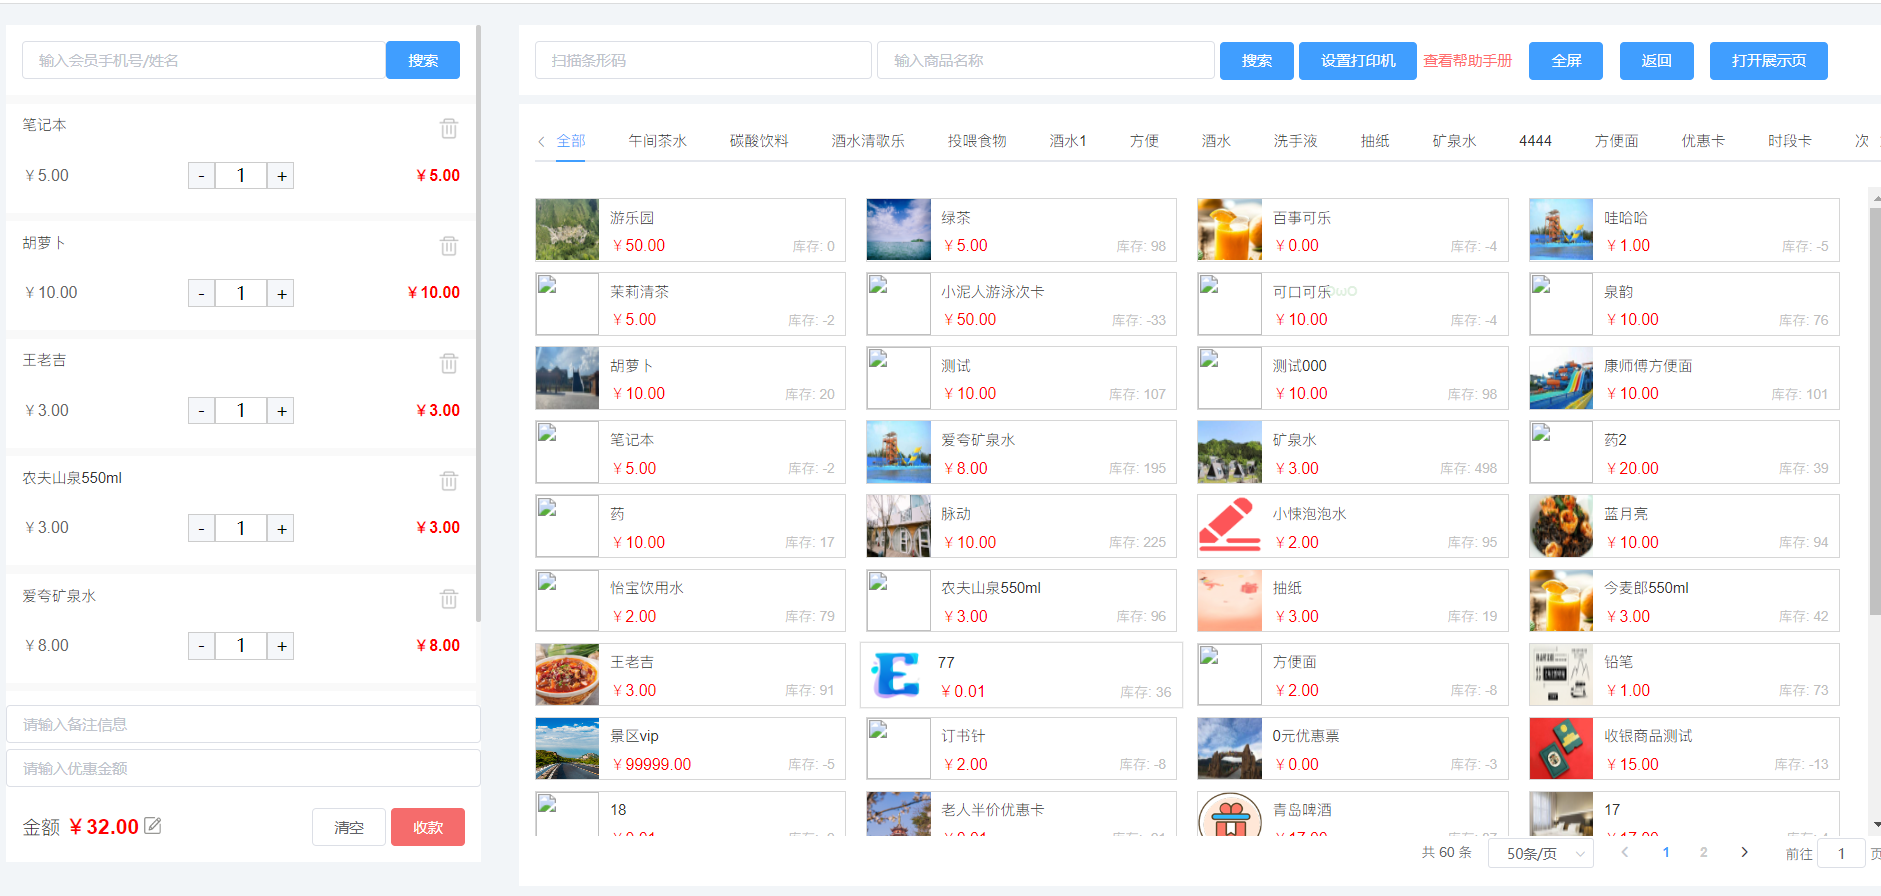
Task: Switch to the 碳酸饮料 category tab
Action: pos(759,141)
